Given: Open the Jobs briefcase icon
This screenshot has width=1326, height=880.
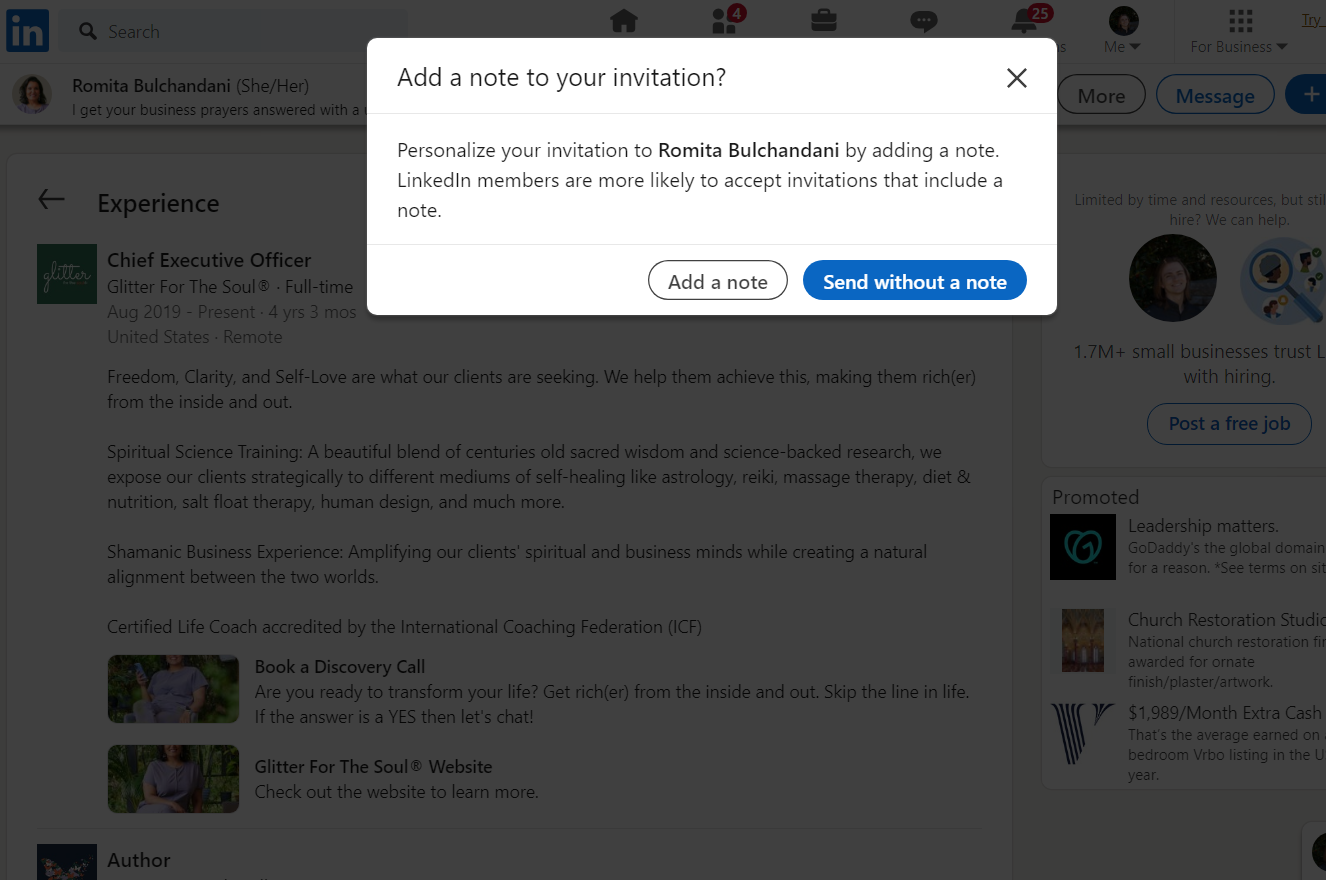Looking at the screenshot, I should pyautogui.click(x=824, y=21).
